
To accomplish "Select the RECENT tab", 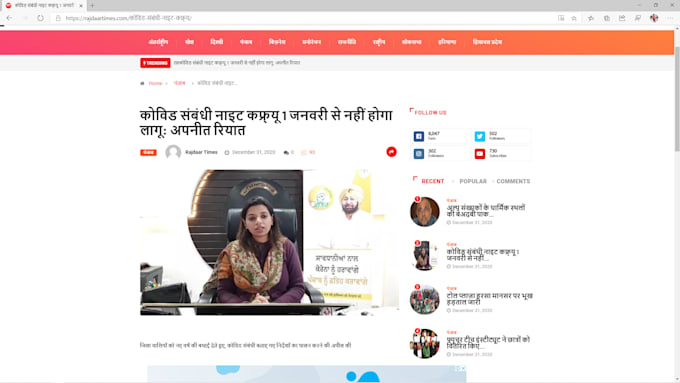I will point(432,181).
